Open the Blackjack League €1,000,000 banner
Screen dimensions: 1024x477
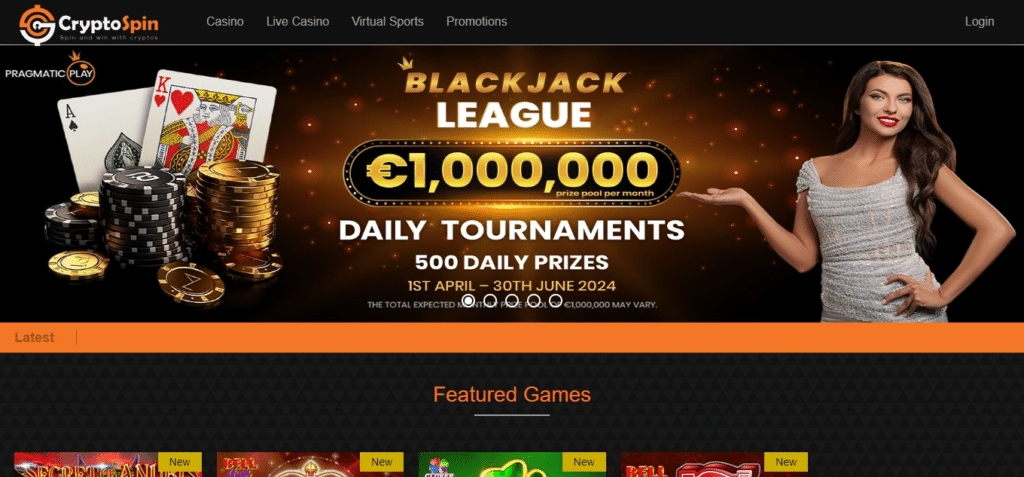(x=512, y=184)
